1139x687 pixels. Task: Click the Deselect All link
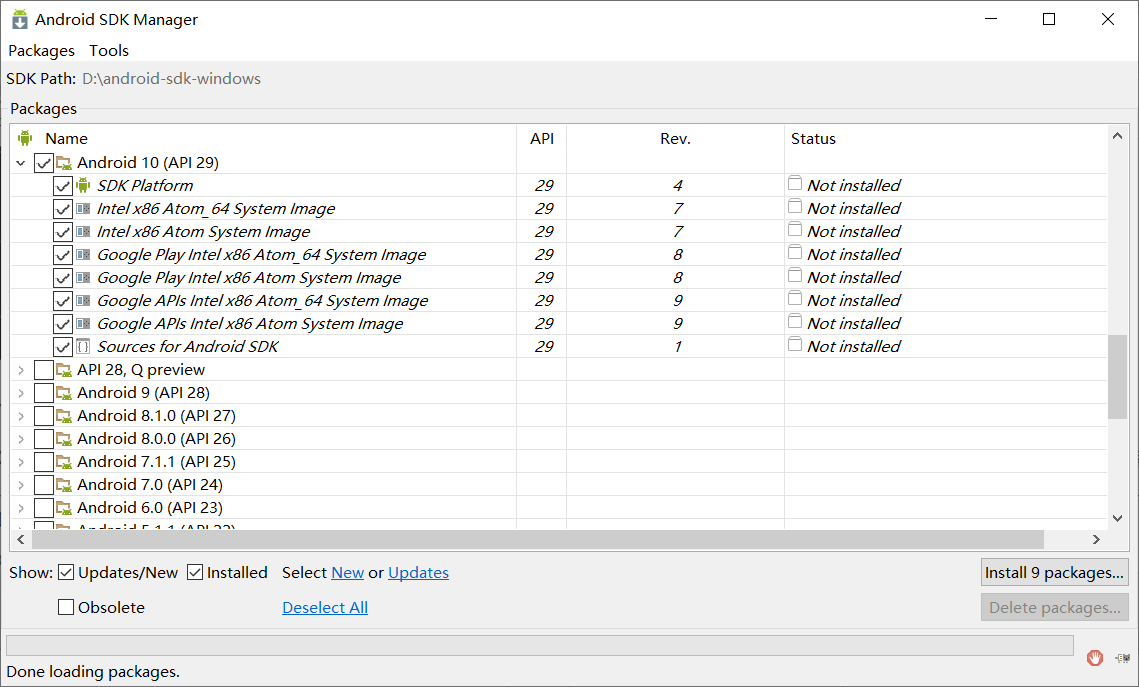coord(325,607)
